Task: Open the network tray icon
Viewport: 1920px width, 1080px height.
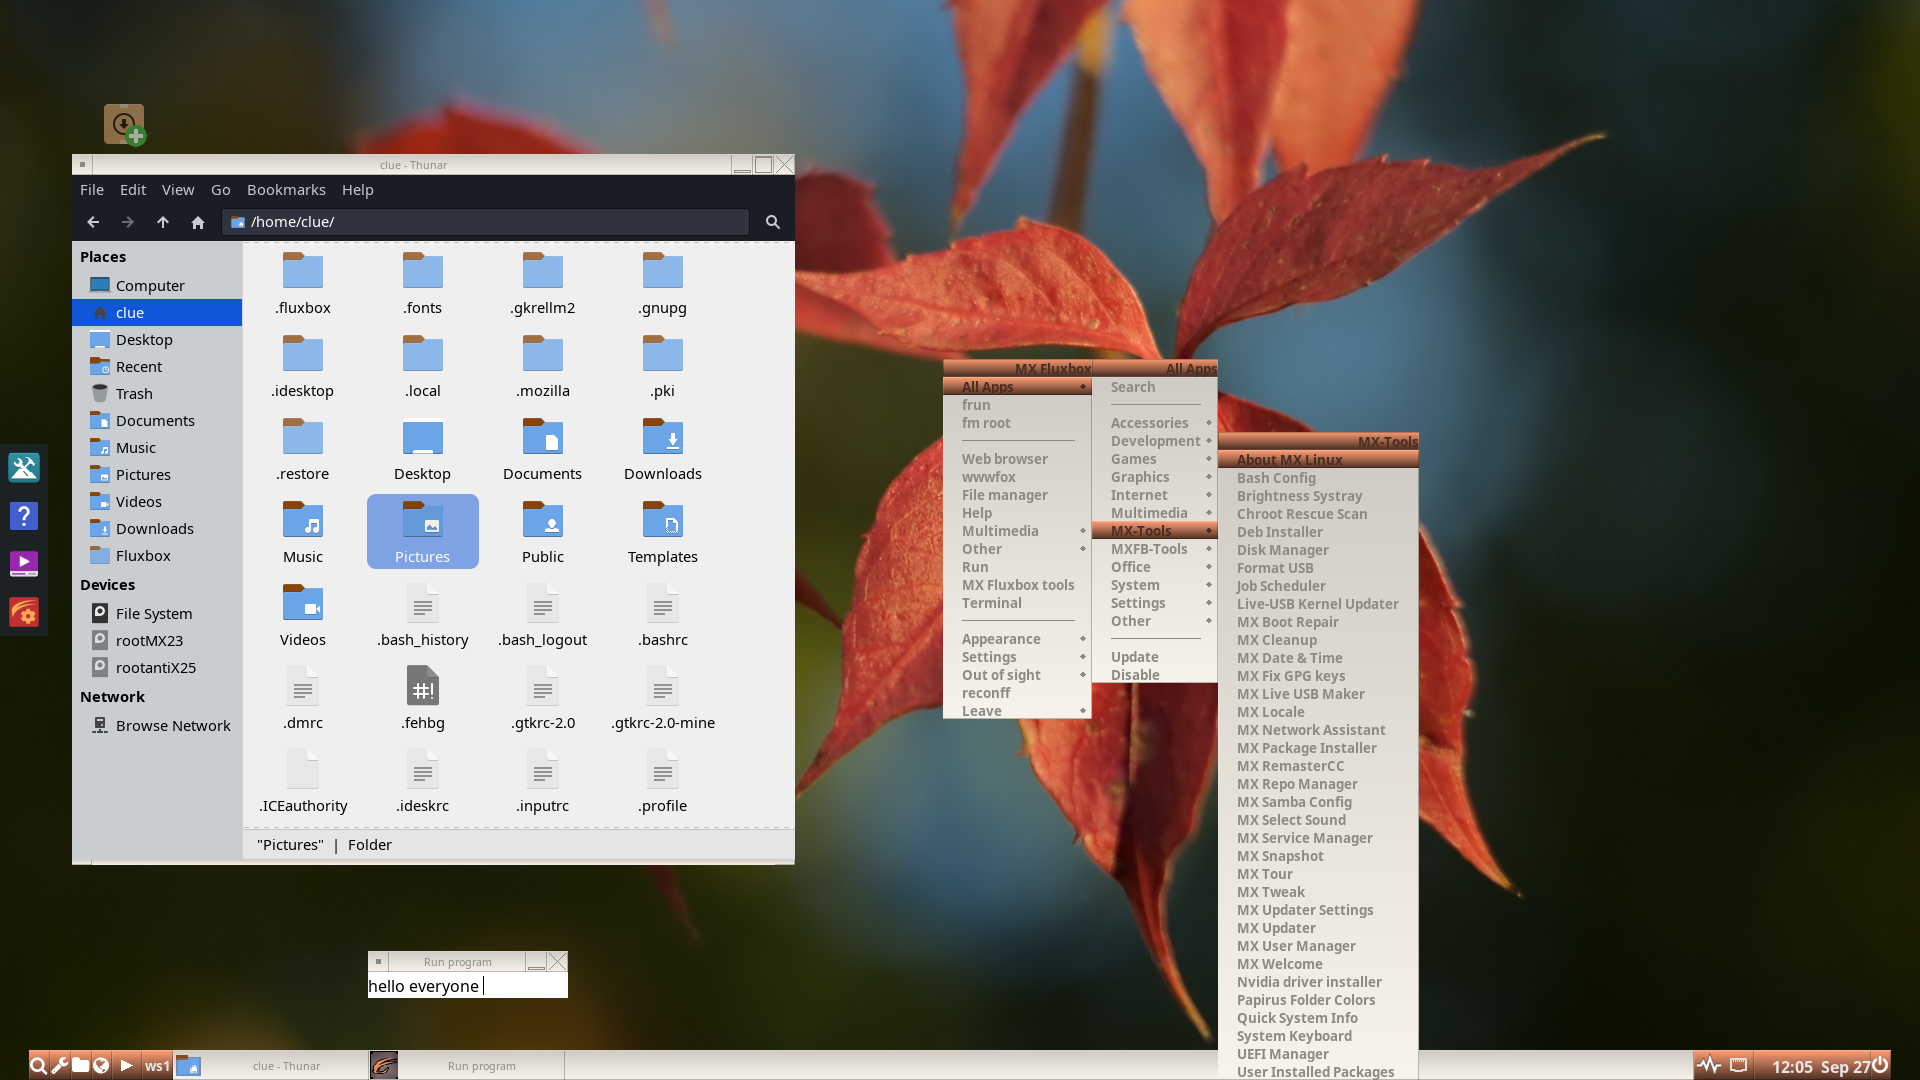Action: tap(1739, 1065)
